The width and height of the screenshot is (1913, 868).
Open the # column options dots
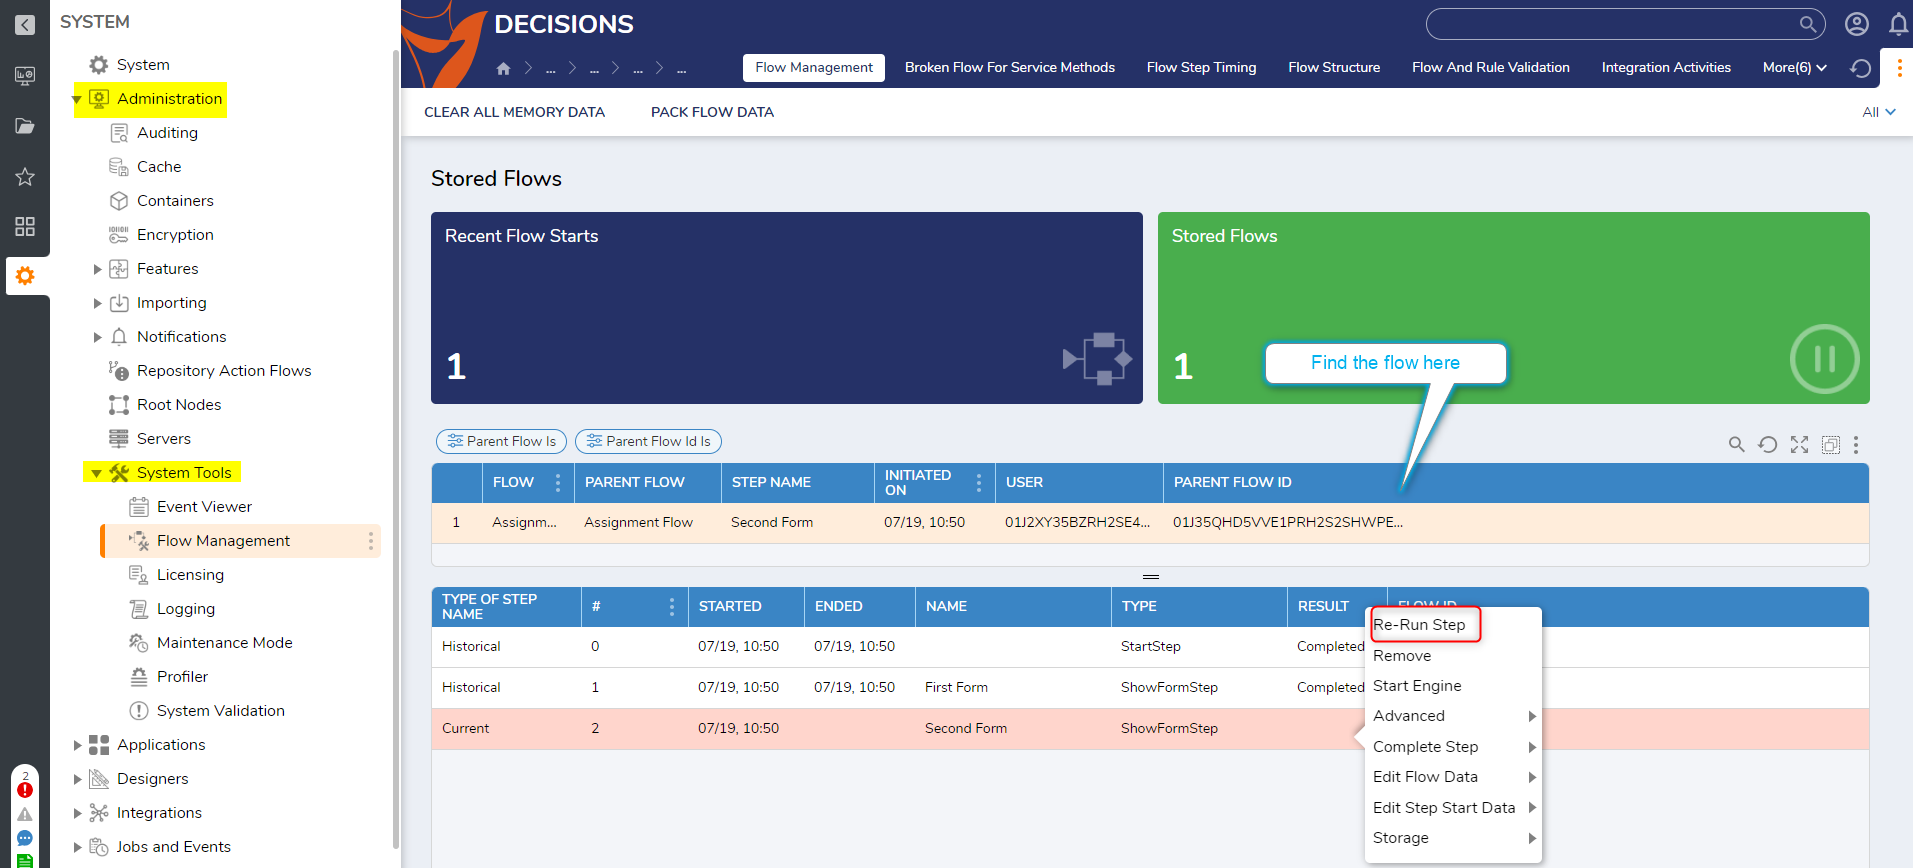coord(672,607)
